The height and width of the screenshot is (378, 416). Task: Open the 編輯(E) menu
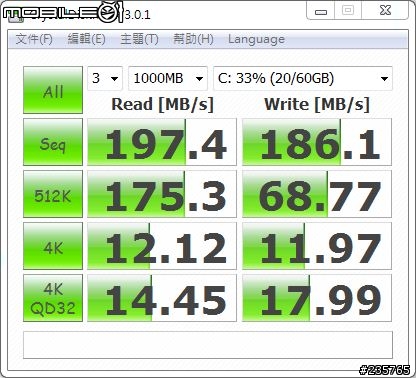[x=86, y=39]
